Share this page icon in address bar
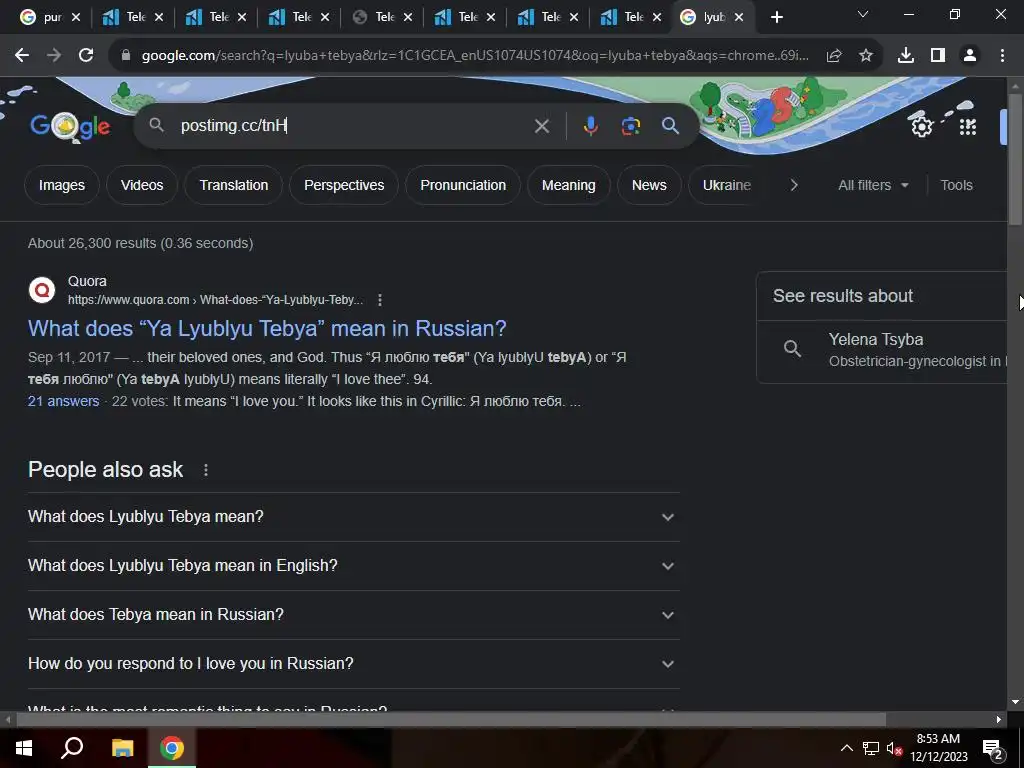1024x768 pixels. (834, 56)
